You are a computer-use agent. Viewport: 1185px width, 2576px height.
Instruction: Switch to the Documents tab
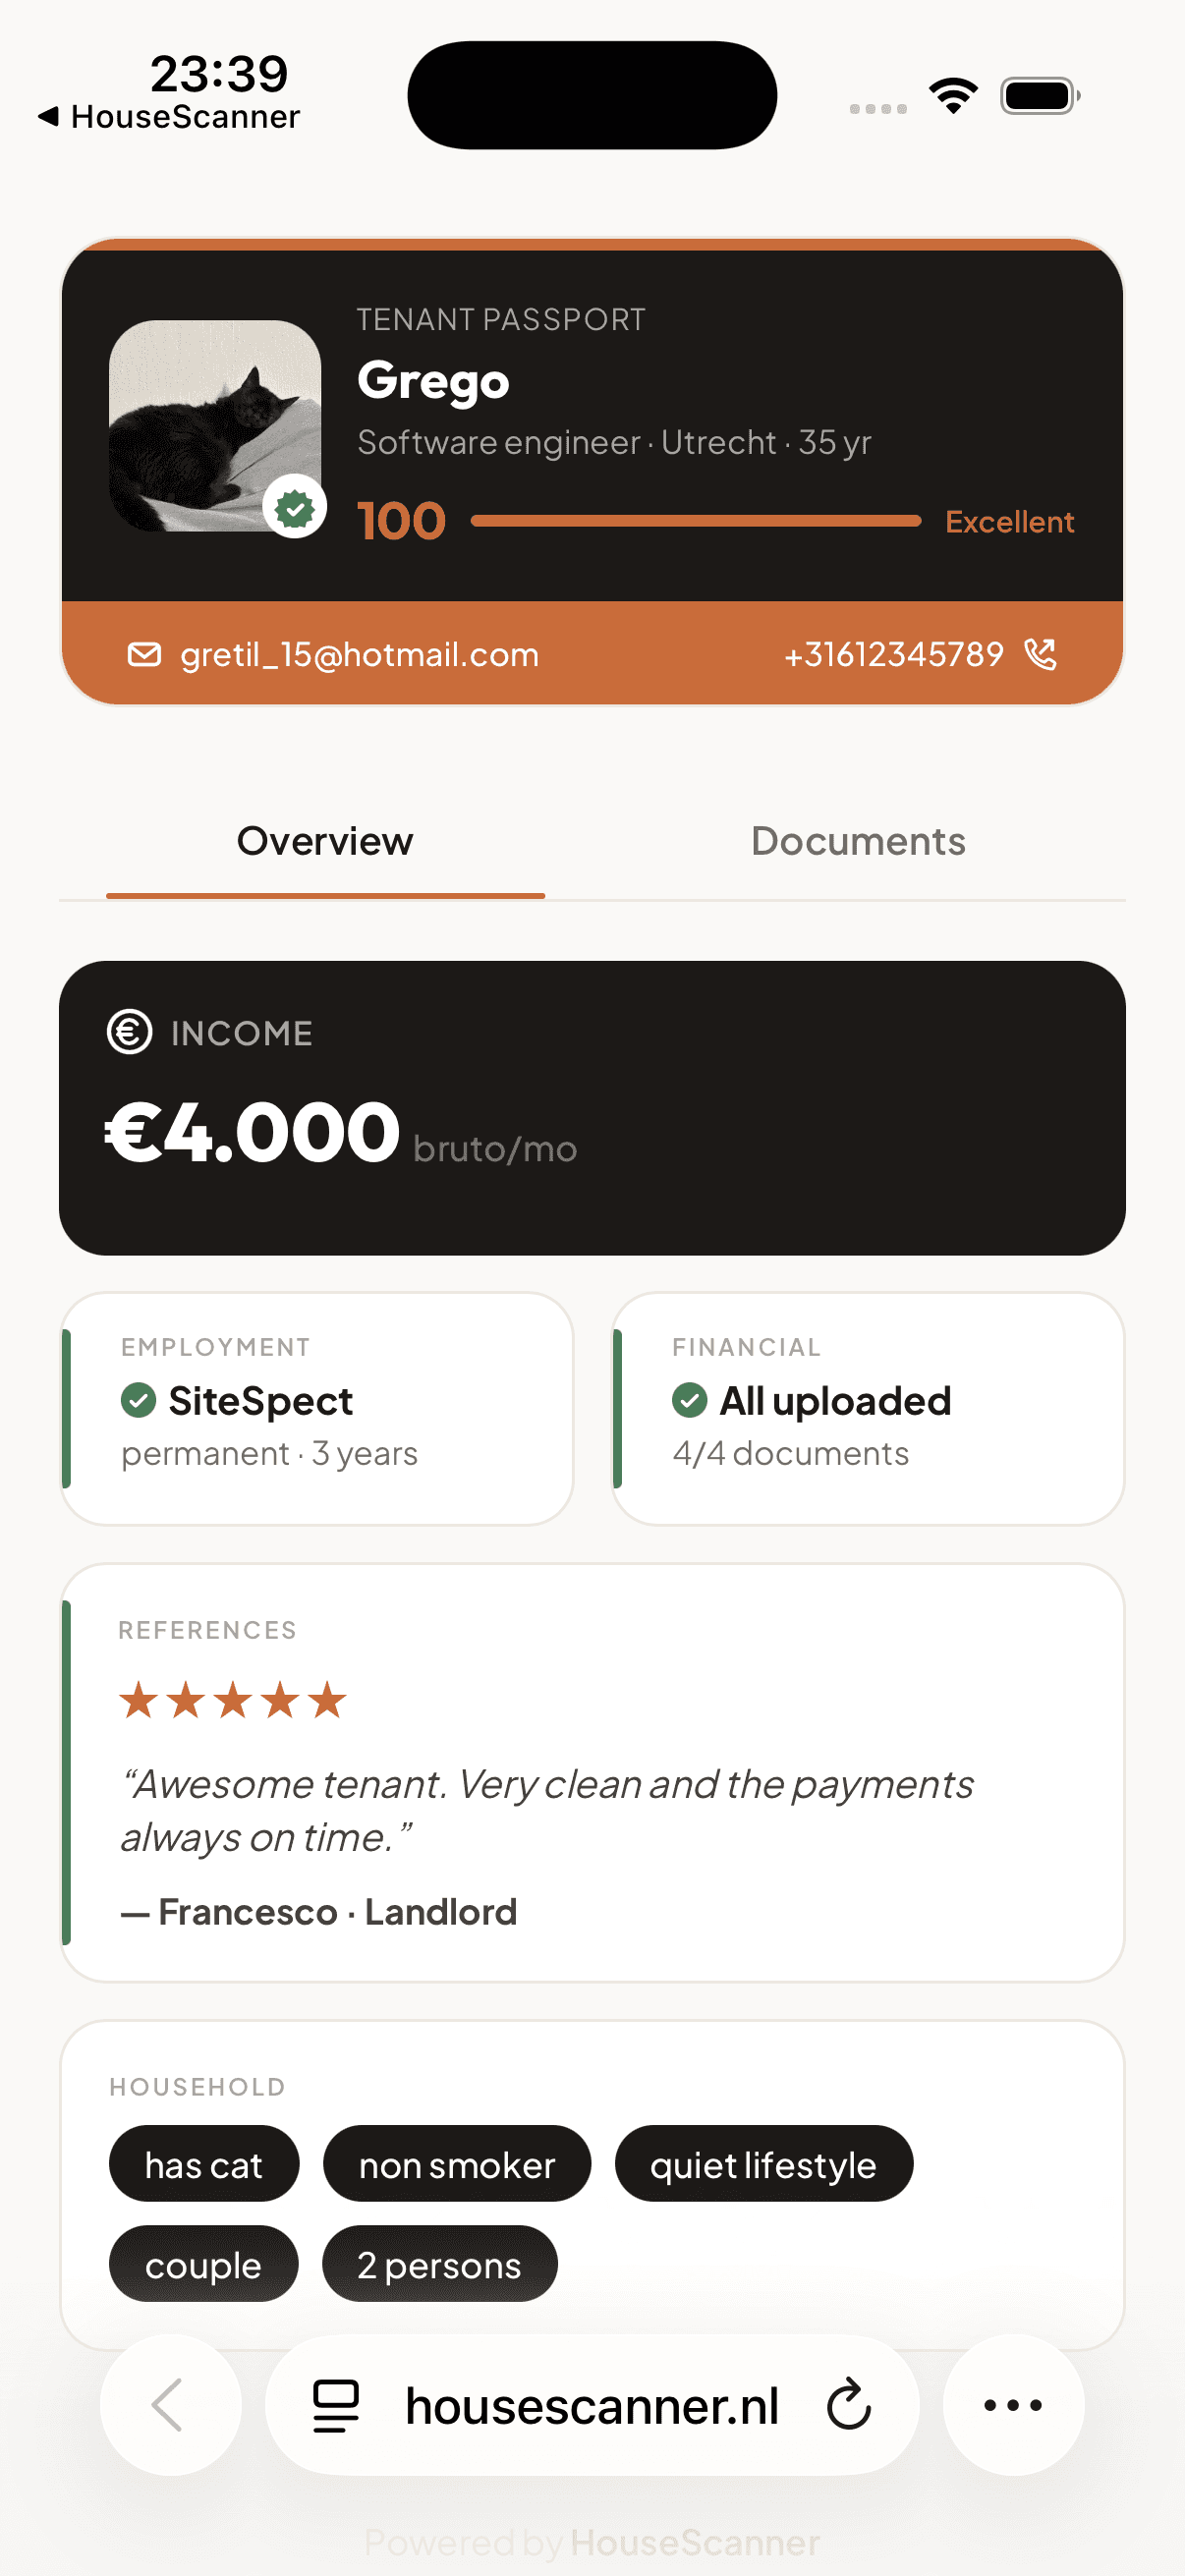click(x=858, y=841)
